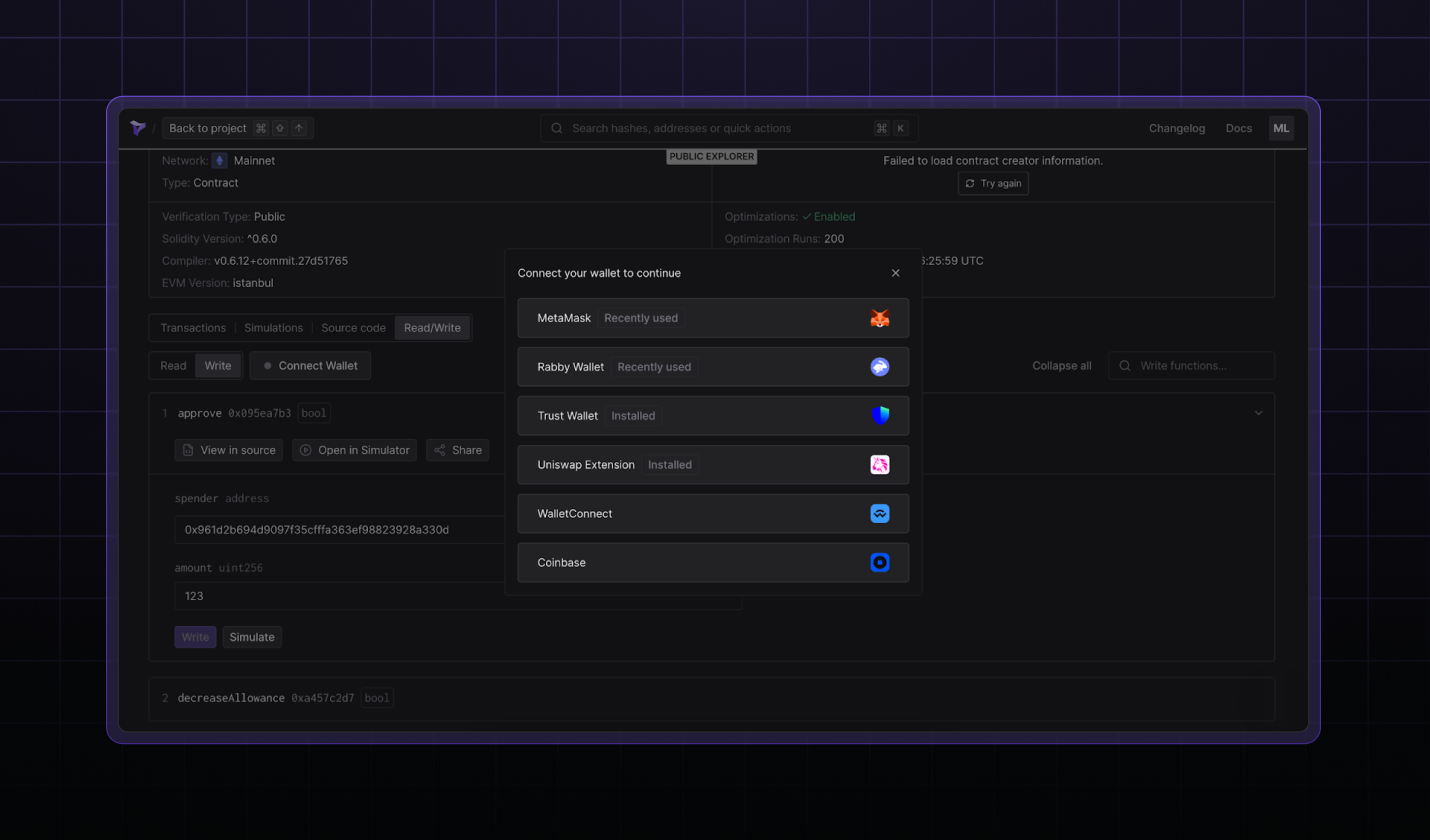The width and height of the screenshot is (1430, 840).
Task: Click Collapse all functions
Action: click(x=1061, y=366)
